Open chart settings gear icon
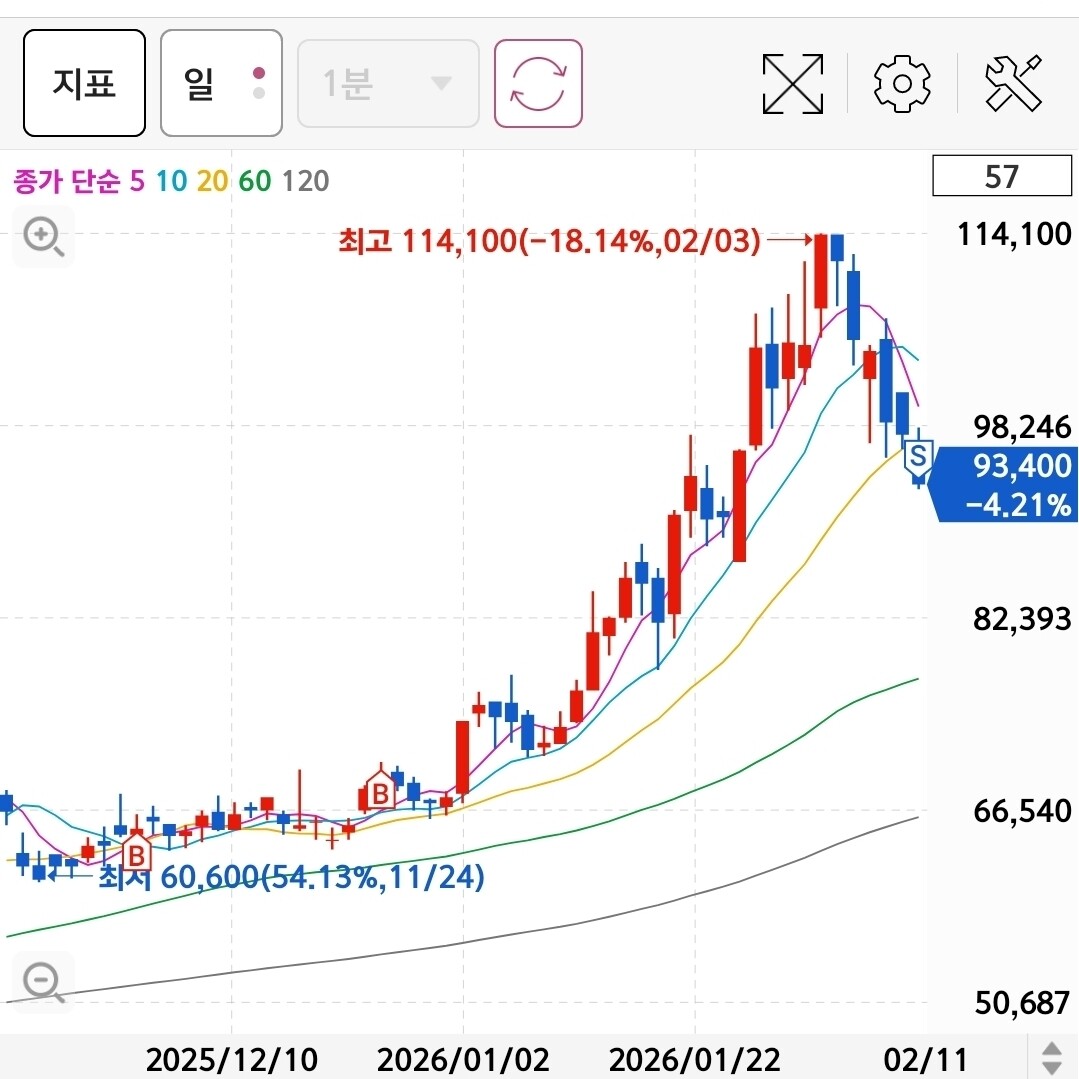This screenshot has height=1079, width=1079. (x=902, y=84)
